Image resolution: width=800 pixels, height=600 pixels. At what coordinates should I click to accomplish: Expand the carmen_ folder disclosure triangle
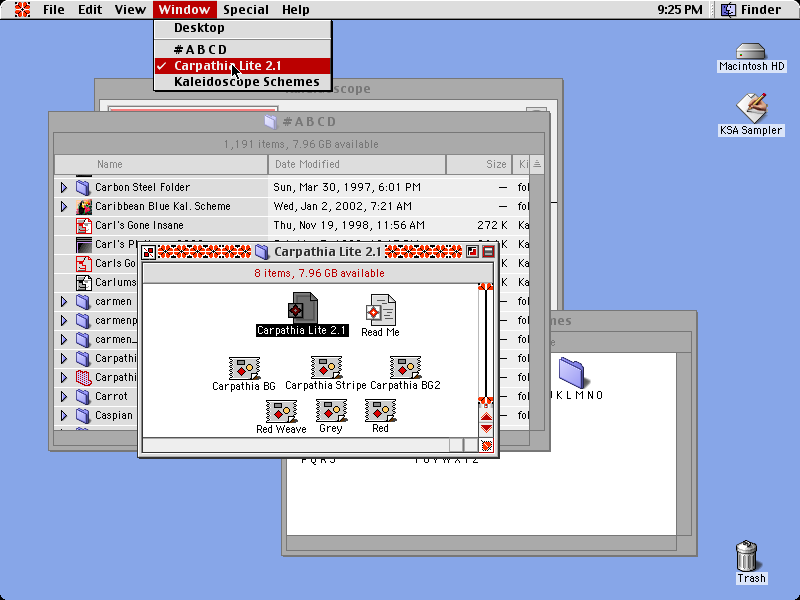pyautogui.click(x=64, y=339)
